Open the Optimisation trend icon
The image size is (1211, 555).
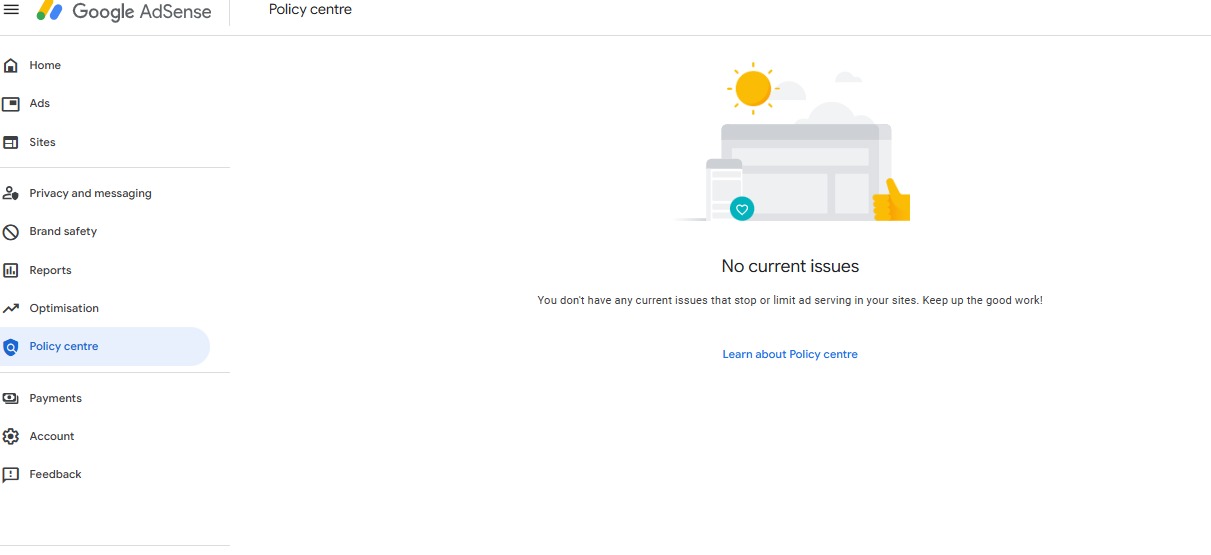coord(11,309)
